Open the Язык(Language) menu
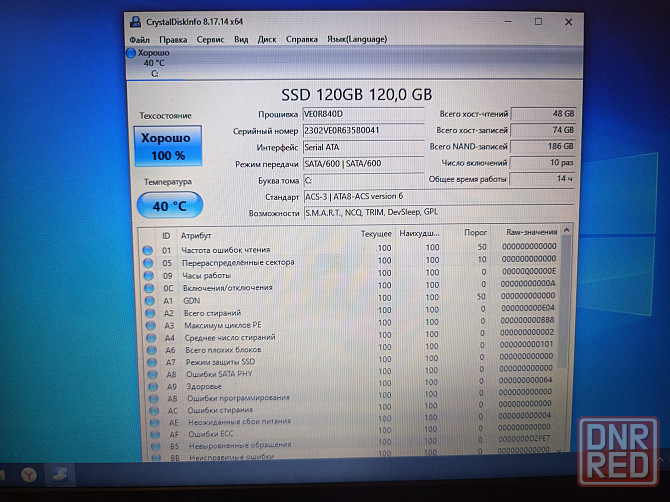This screenshot has width=670, height=502. pos(357,39)
